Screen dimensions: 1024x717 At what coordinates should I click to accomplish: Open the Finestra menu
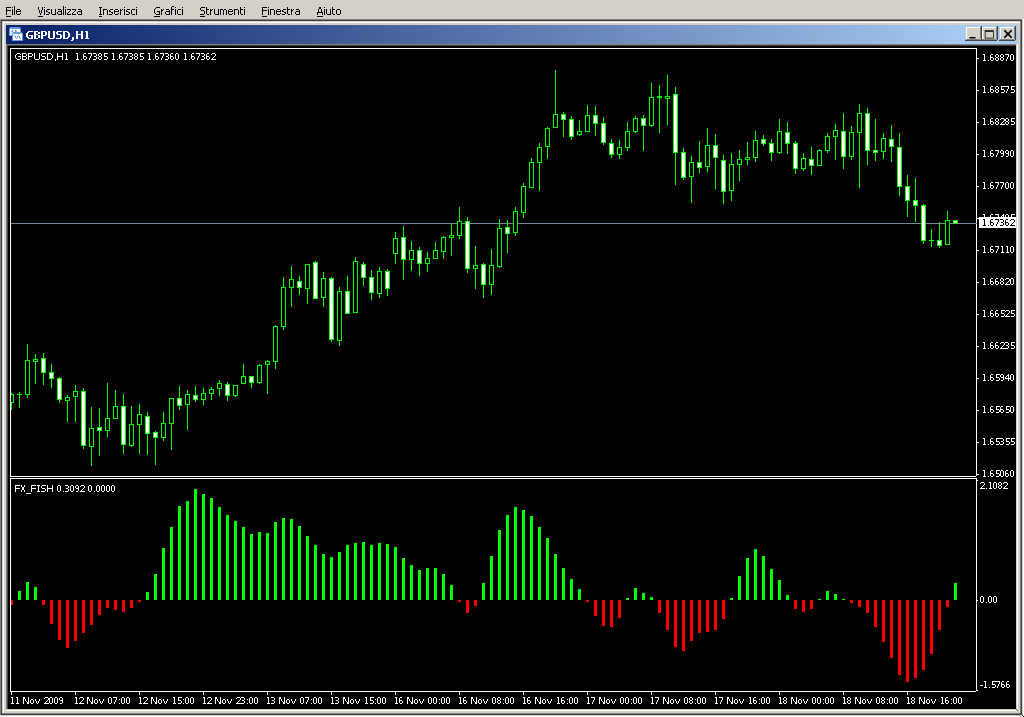pyautogui.click(x=280, y=11)
